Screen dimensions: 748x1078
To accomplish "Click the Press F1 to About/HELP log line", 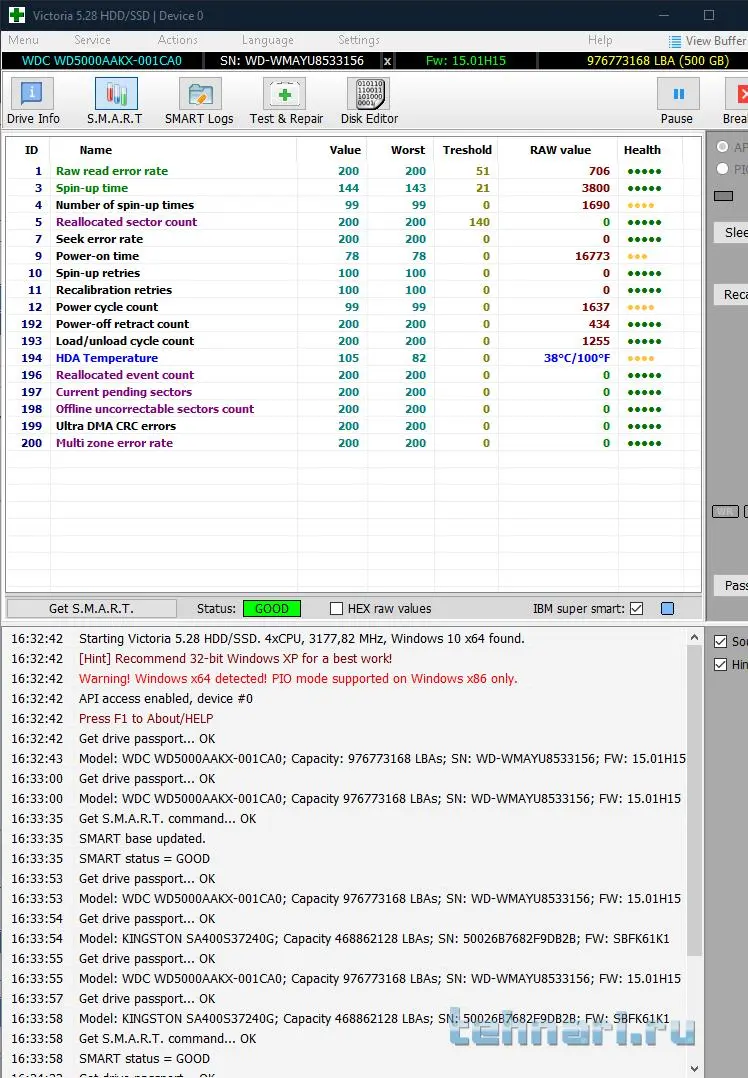I will pos(146,718).
